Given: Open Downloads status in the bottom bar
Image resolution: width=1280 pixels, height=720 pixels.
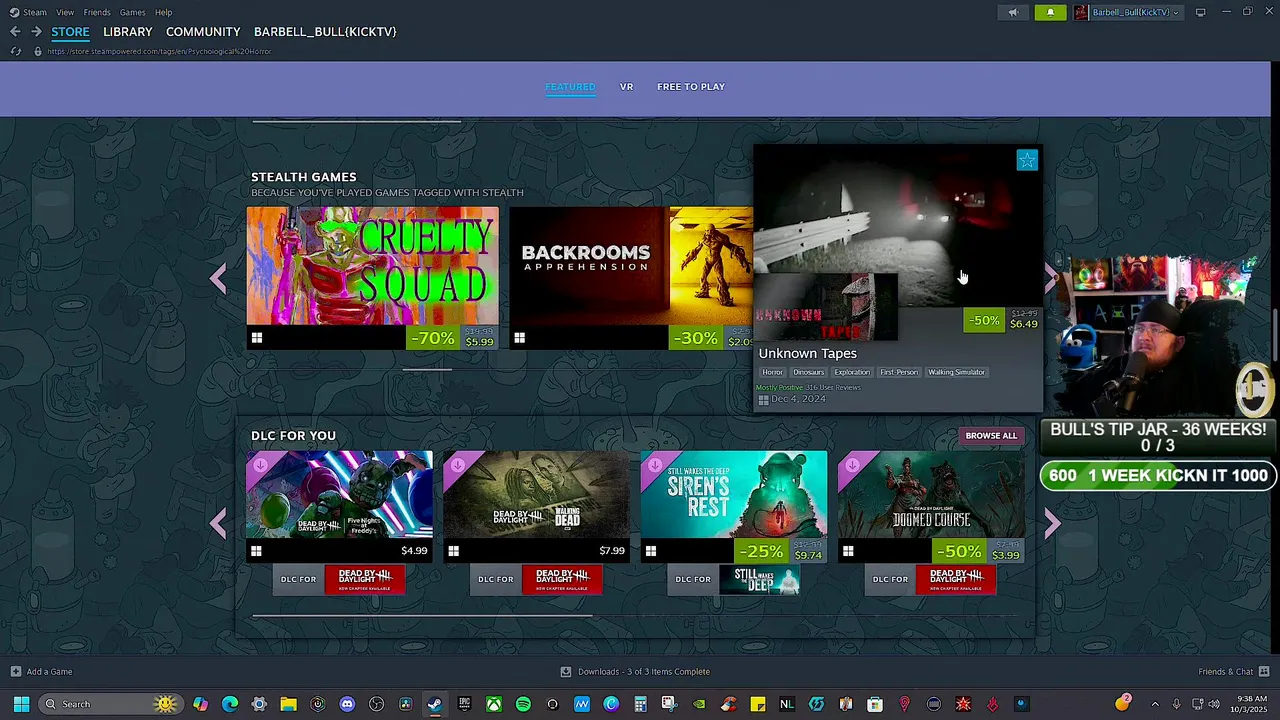Looking at the screenshot, I should pos(635,671).
